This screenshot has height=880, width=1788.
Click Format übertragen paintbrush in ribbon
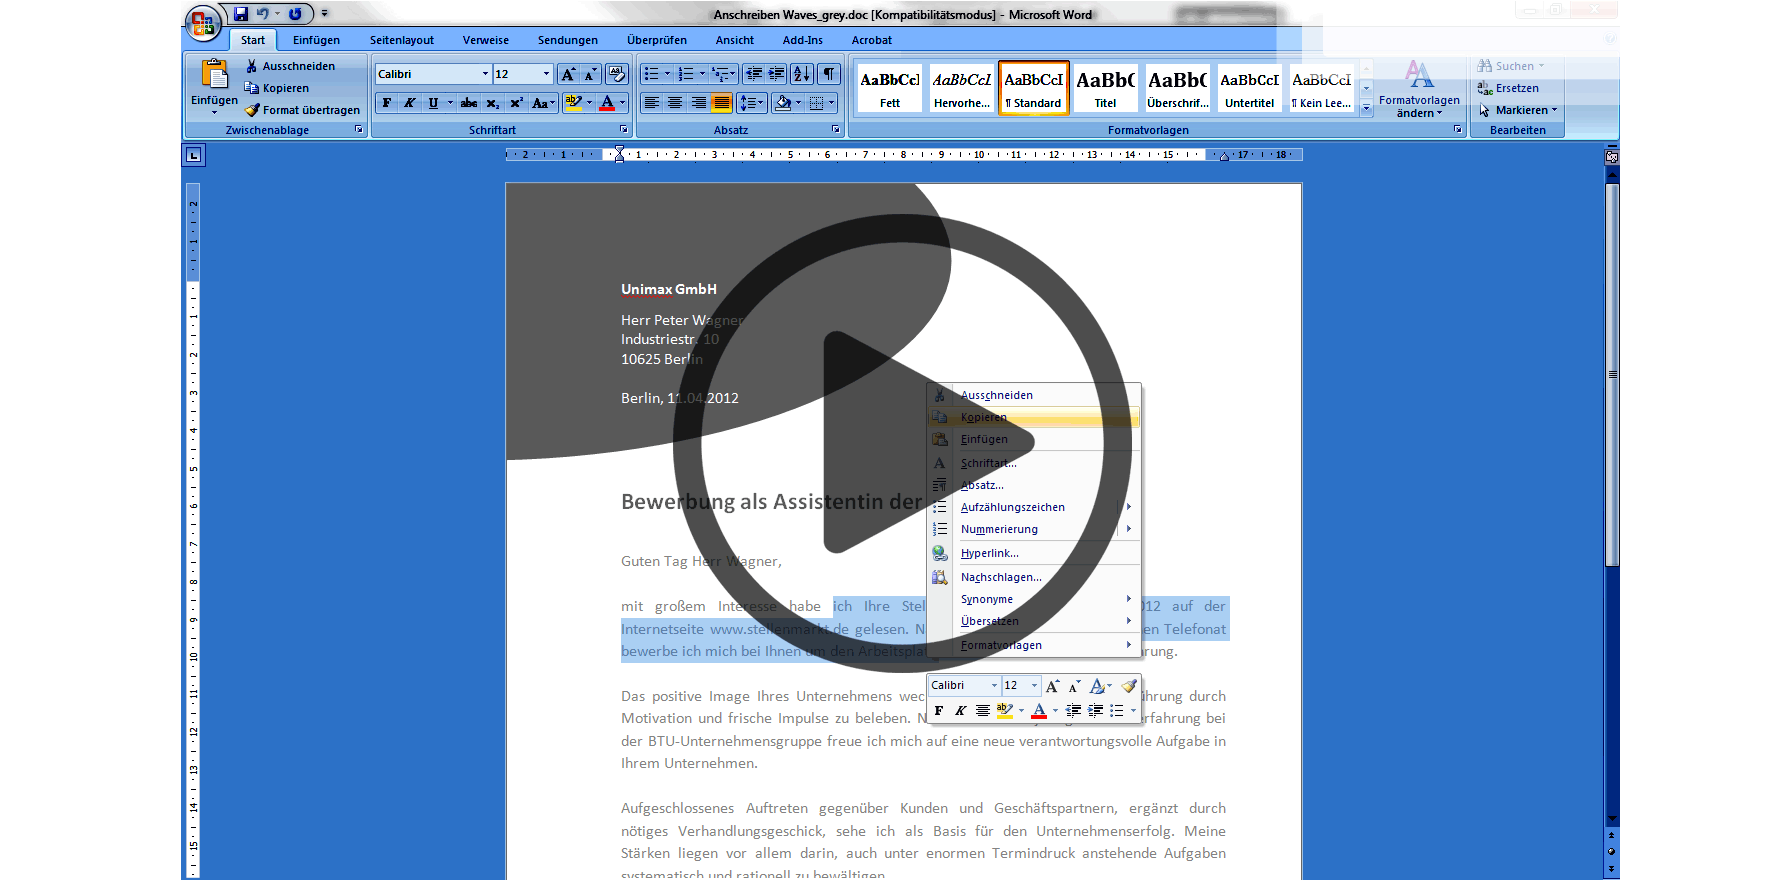(302, 110)
